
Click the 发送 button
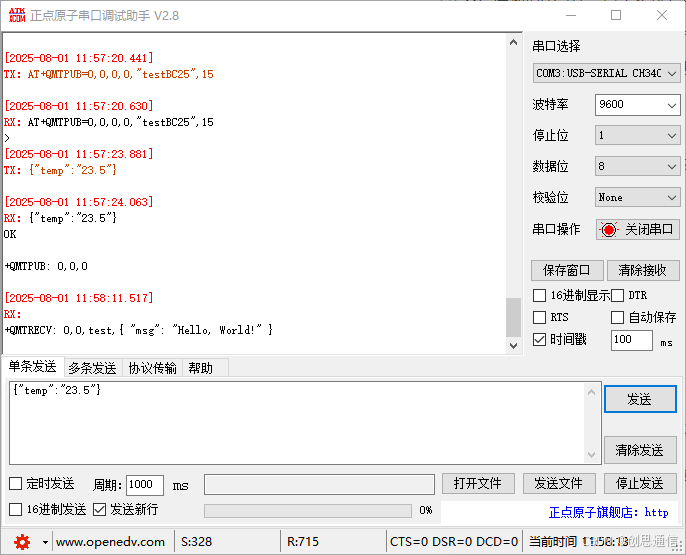click(640, 399)
